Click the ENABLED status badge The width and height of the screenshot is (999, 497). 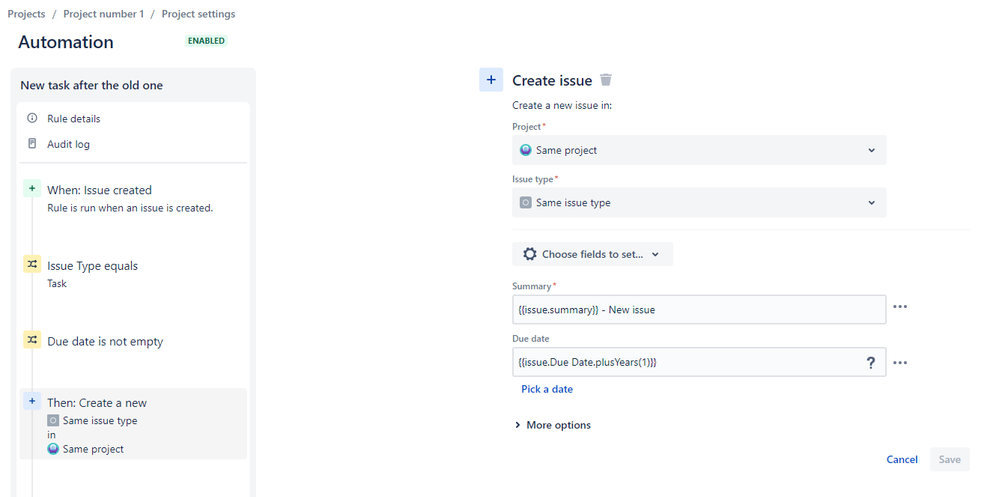(x=206, y=41)
